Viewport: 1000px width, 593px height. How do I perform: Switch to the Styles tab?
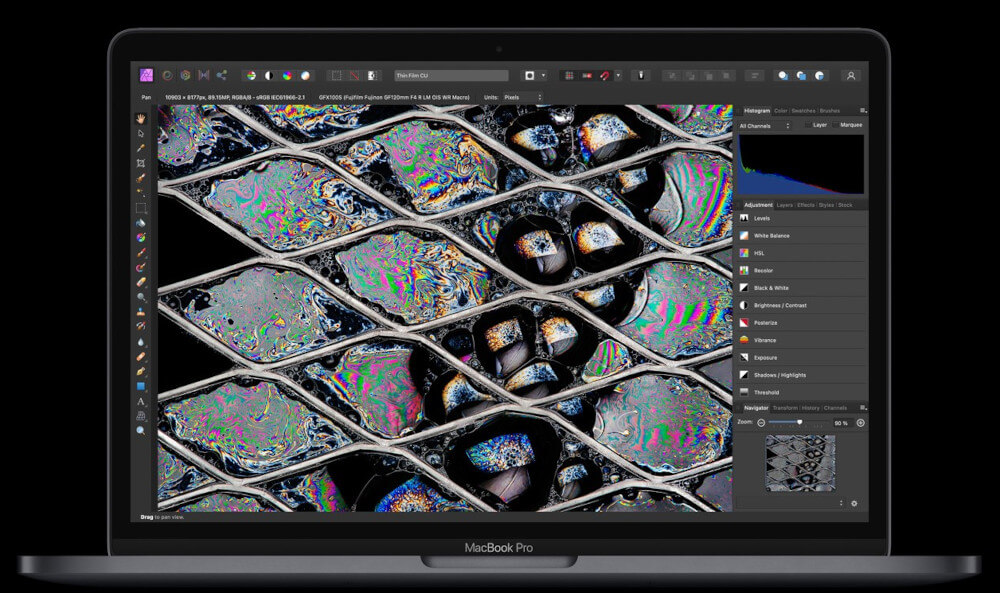(x=826, y=205)
